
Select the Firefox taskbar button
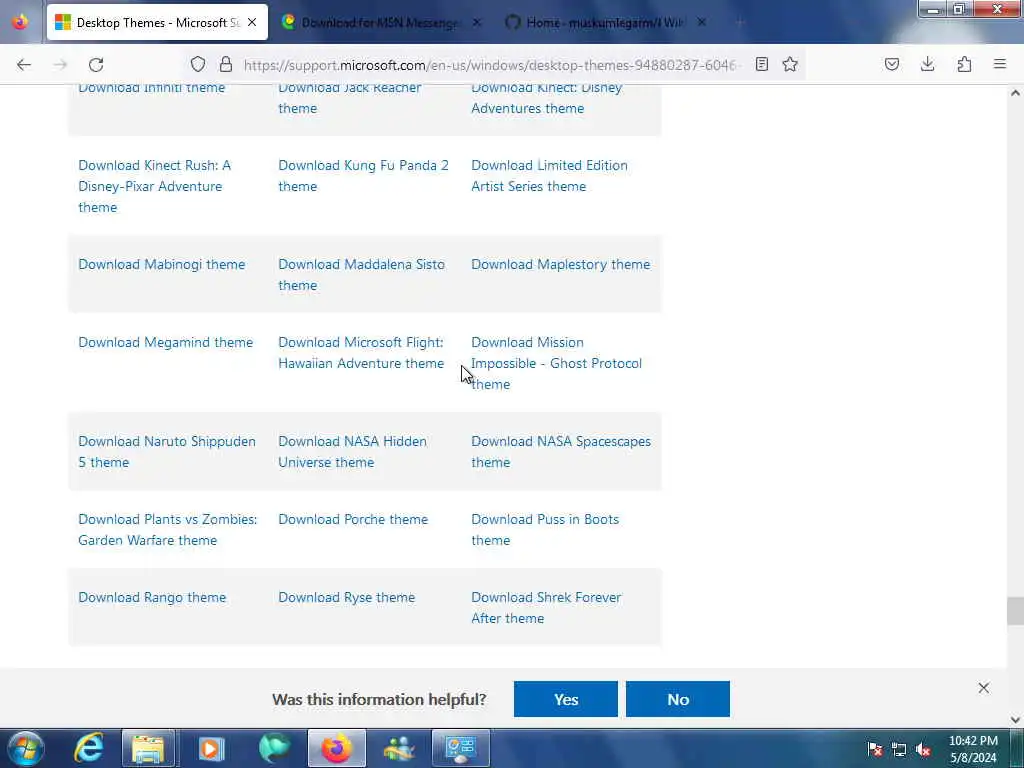pos(336,748)
